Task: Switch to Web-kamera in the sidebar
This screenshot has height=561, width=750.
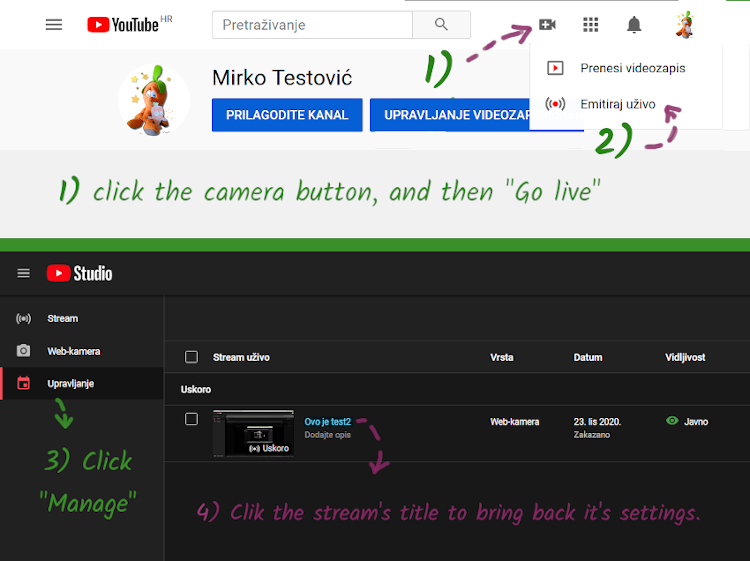Action: 73,351
